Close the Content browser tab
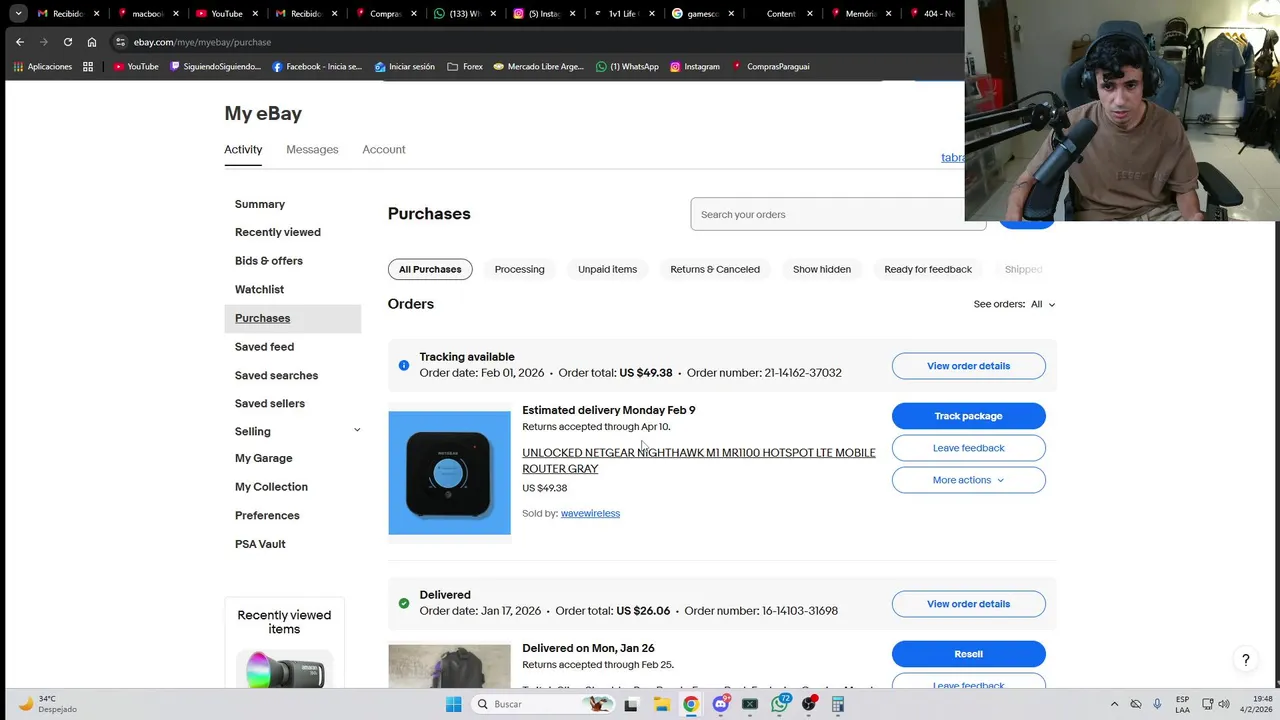 point(809,14)
